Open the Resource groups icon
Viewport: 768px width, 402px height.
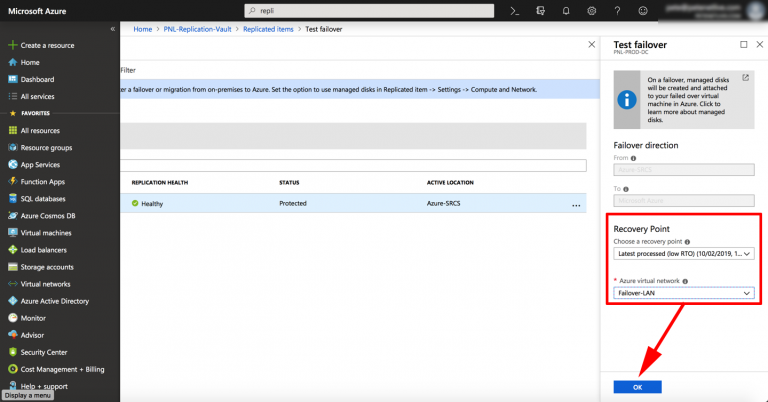tap(13, 147)
